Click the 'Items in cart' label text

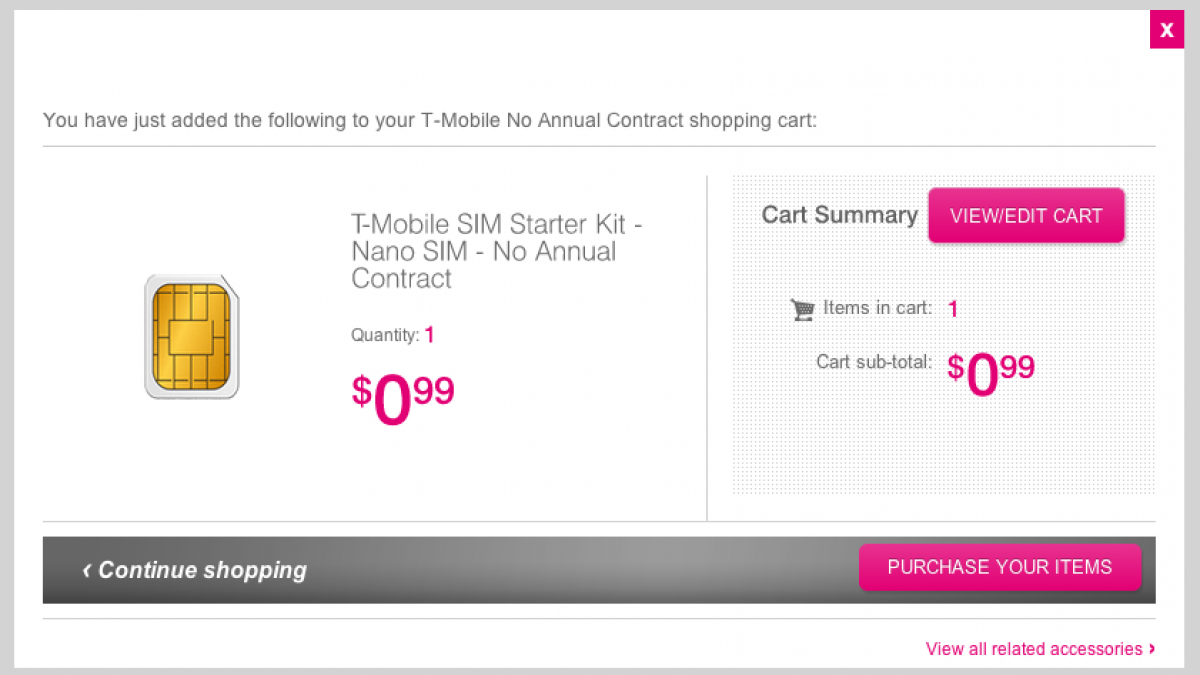(877, 308)
